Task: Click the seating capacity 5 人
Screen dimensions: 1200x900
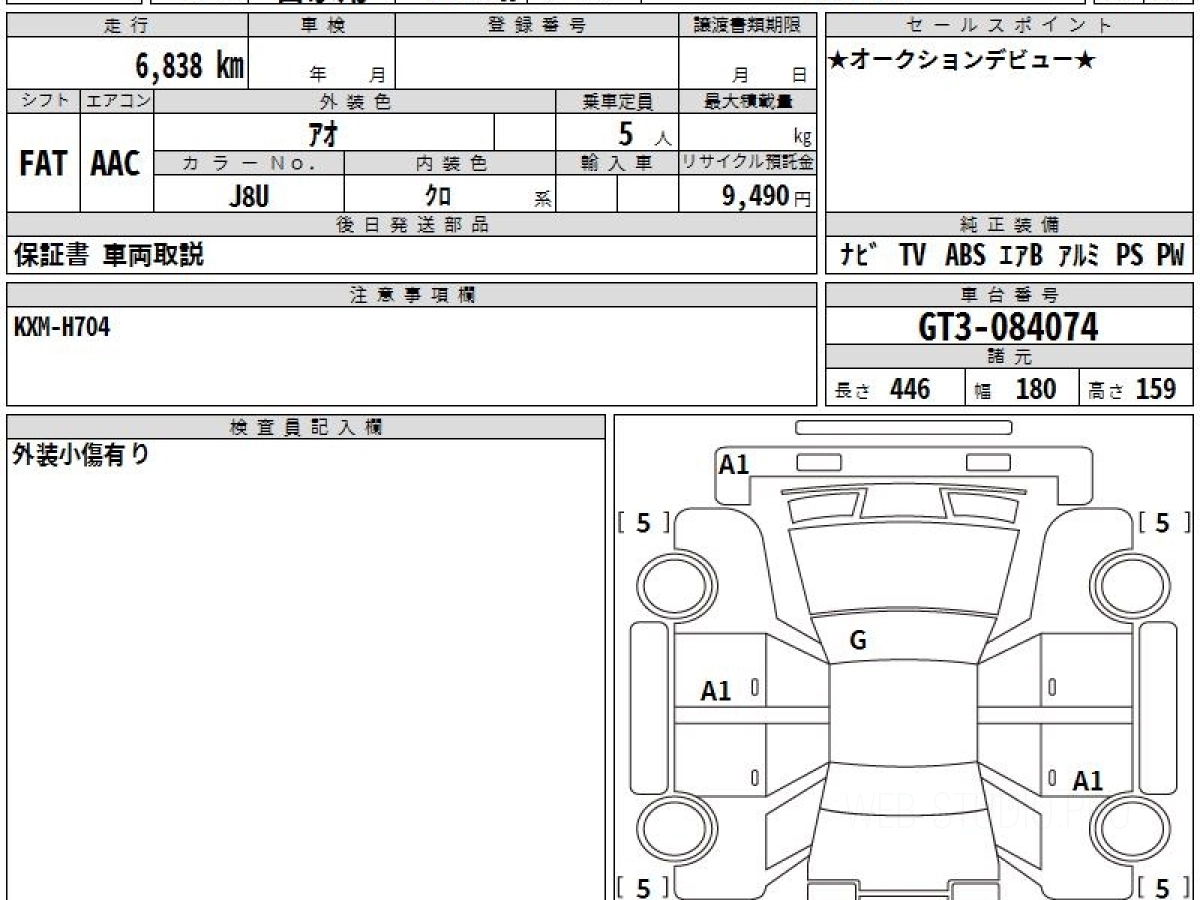Action: [x=644, y=134]
